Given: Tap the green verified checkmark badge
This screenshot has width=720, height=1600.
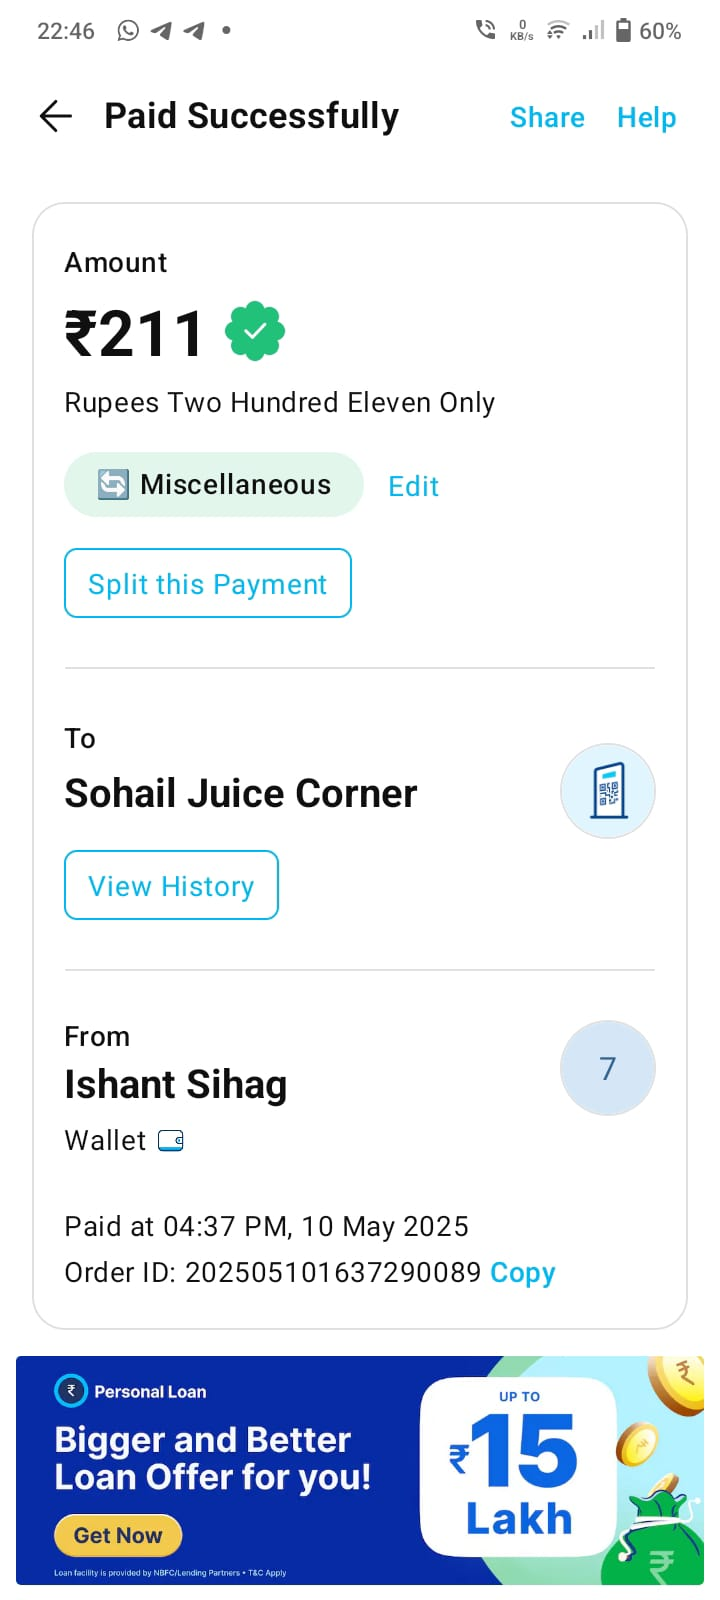Looking at the screenshot, I should point(255,331).
